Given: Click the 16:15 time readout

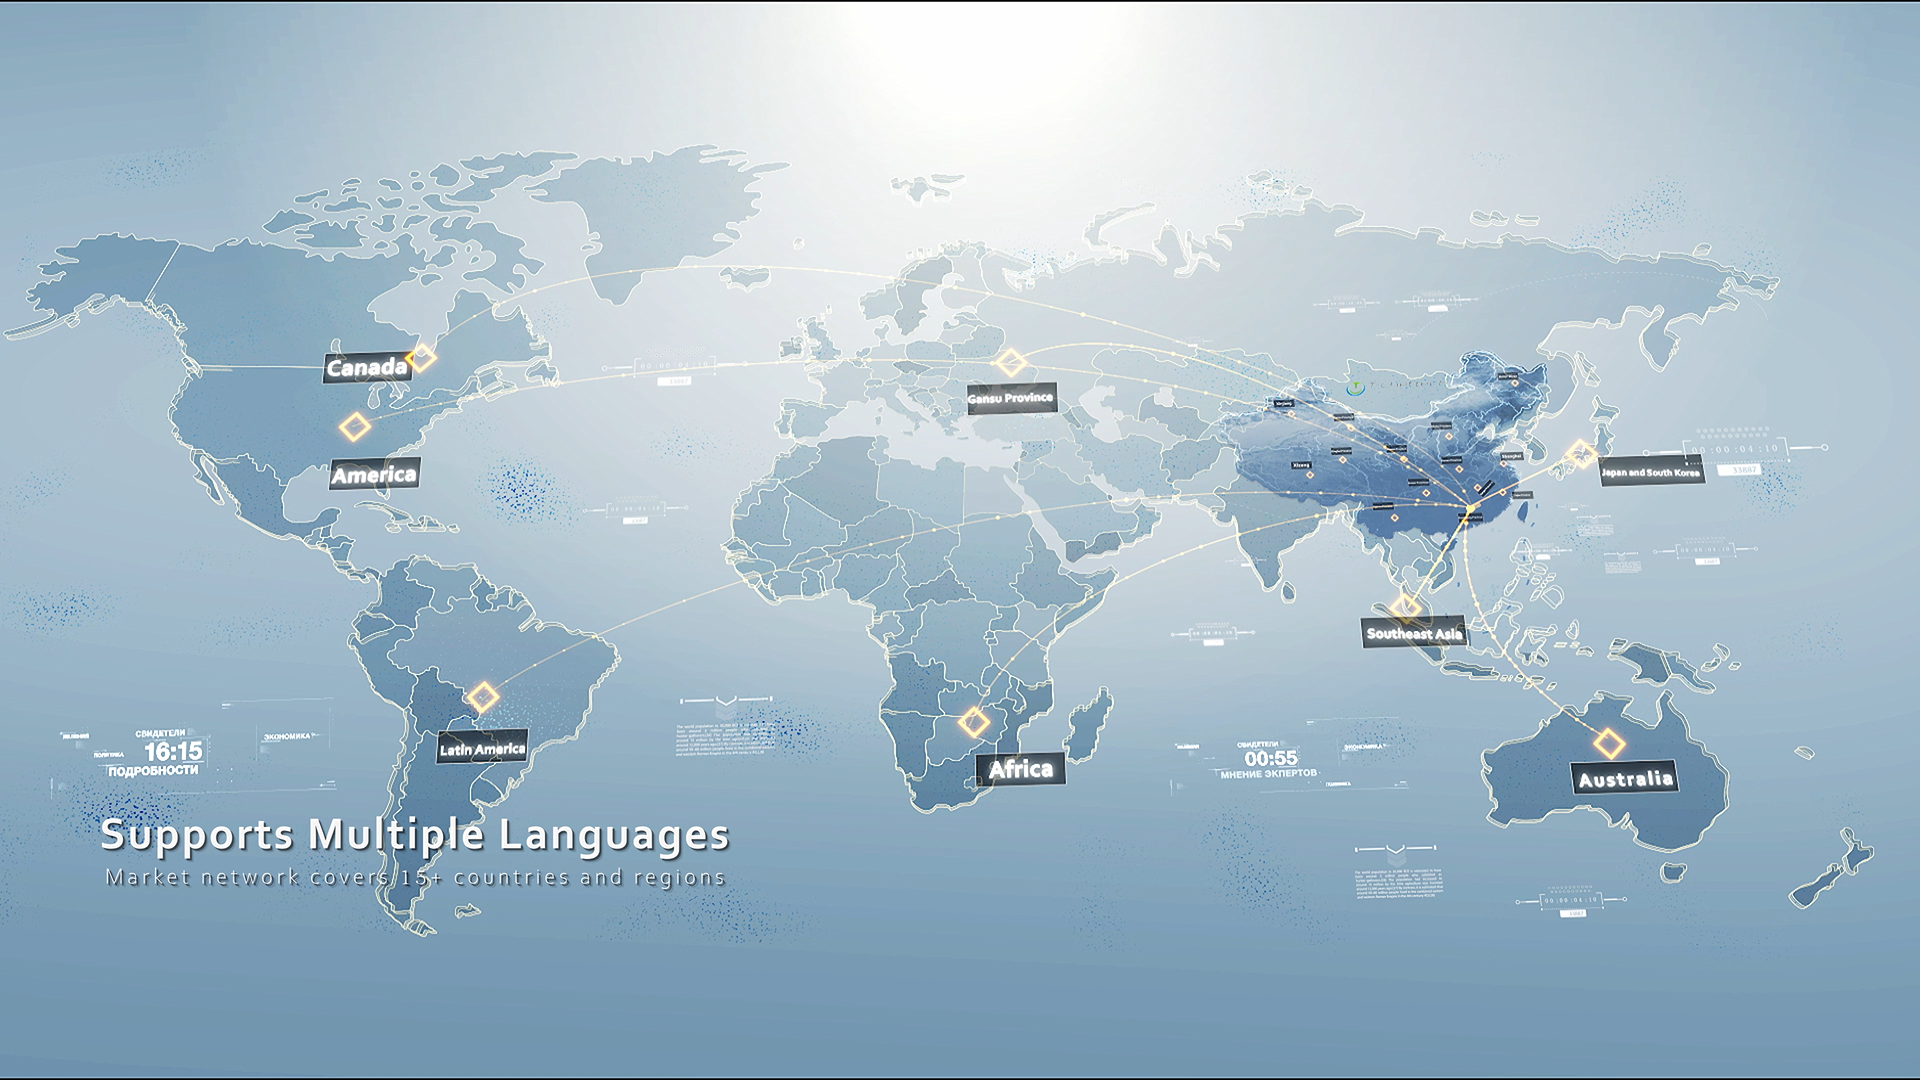Looking at the screenshot, I should (173, 751).
